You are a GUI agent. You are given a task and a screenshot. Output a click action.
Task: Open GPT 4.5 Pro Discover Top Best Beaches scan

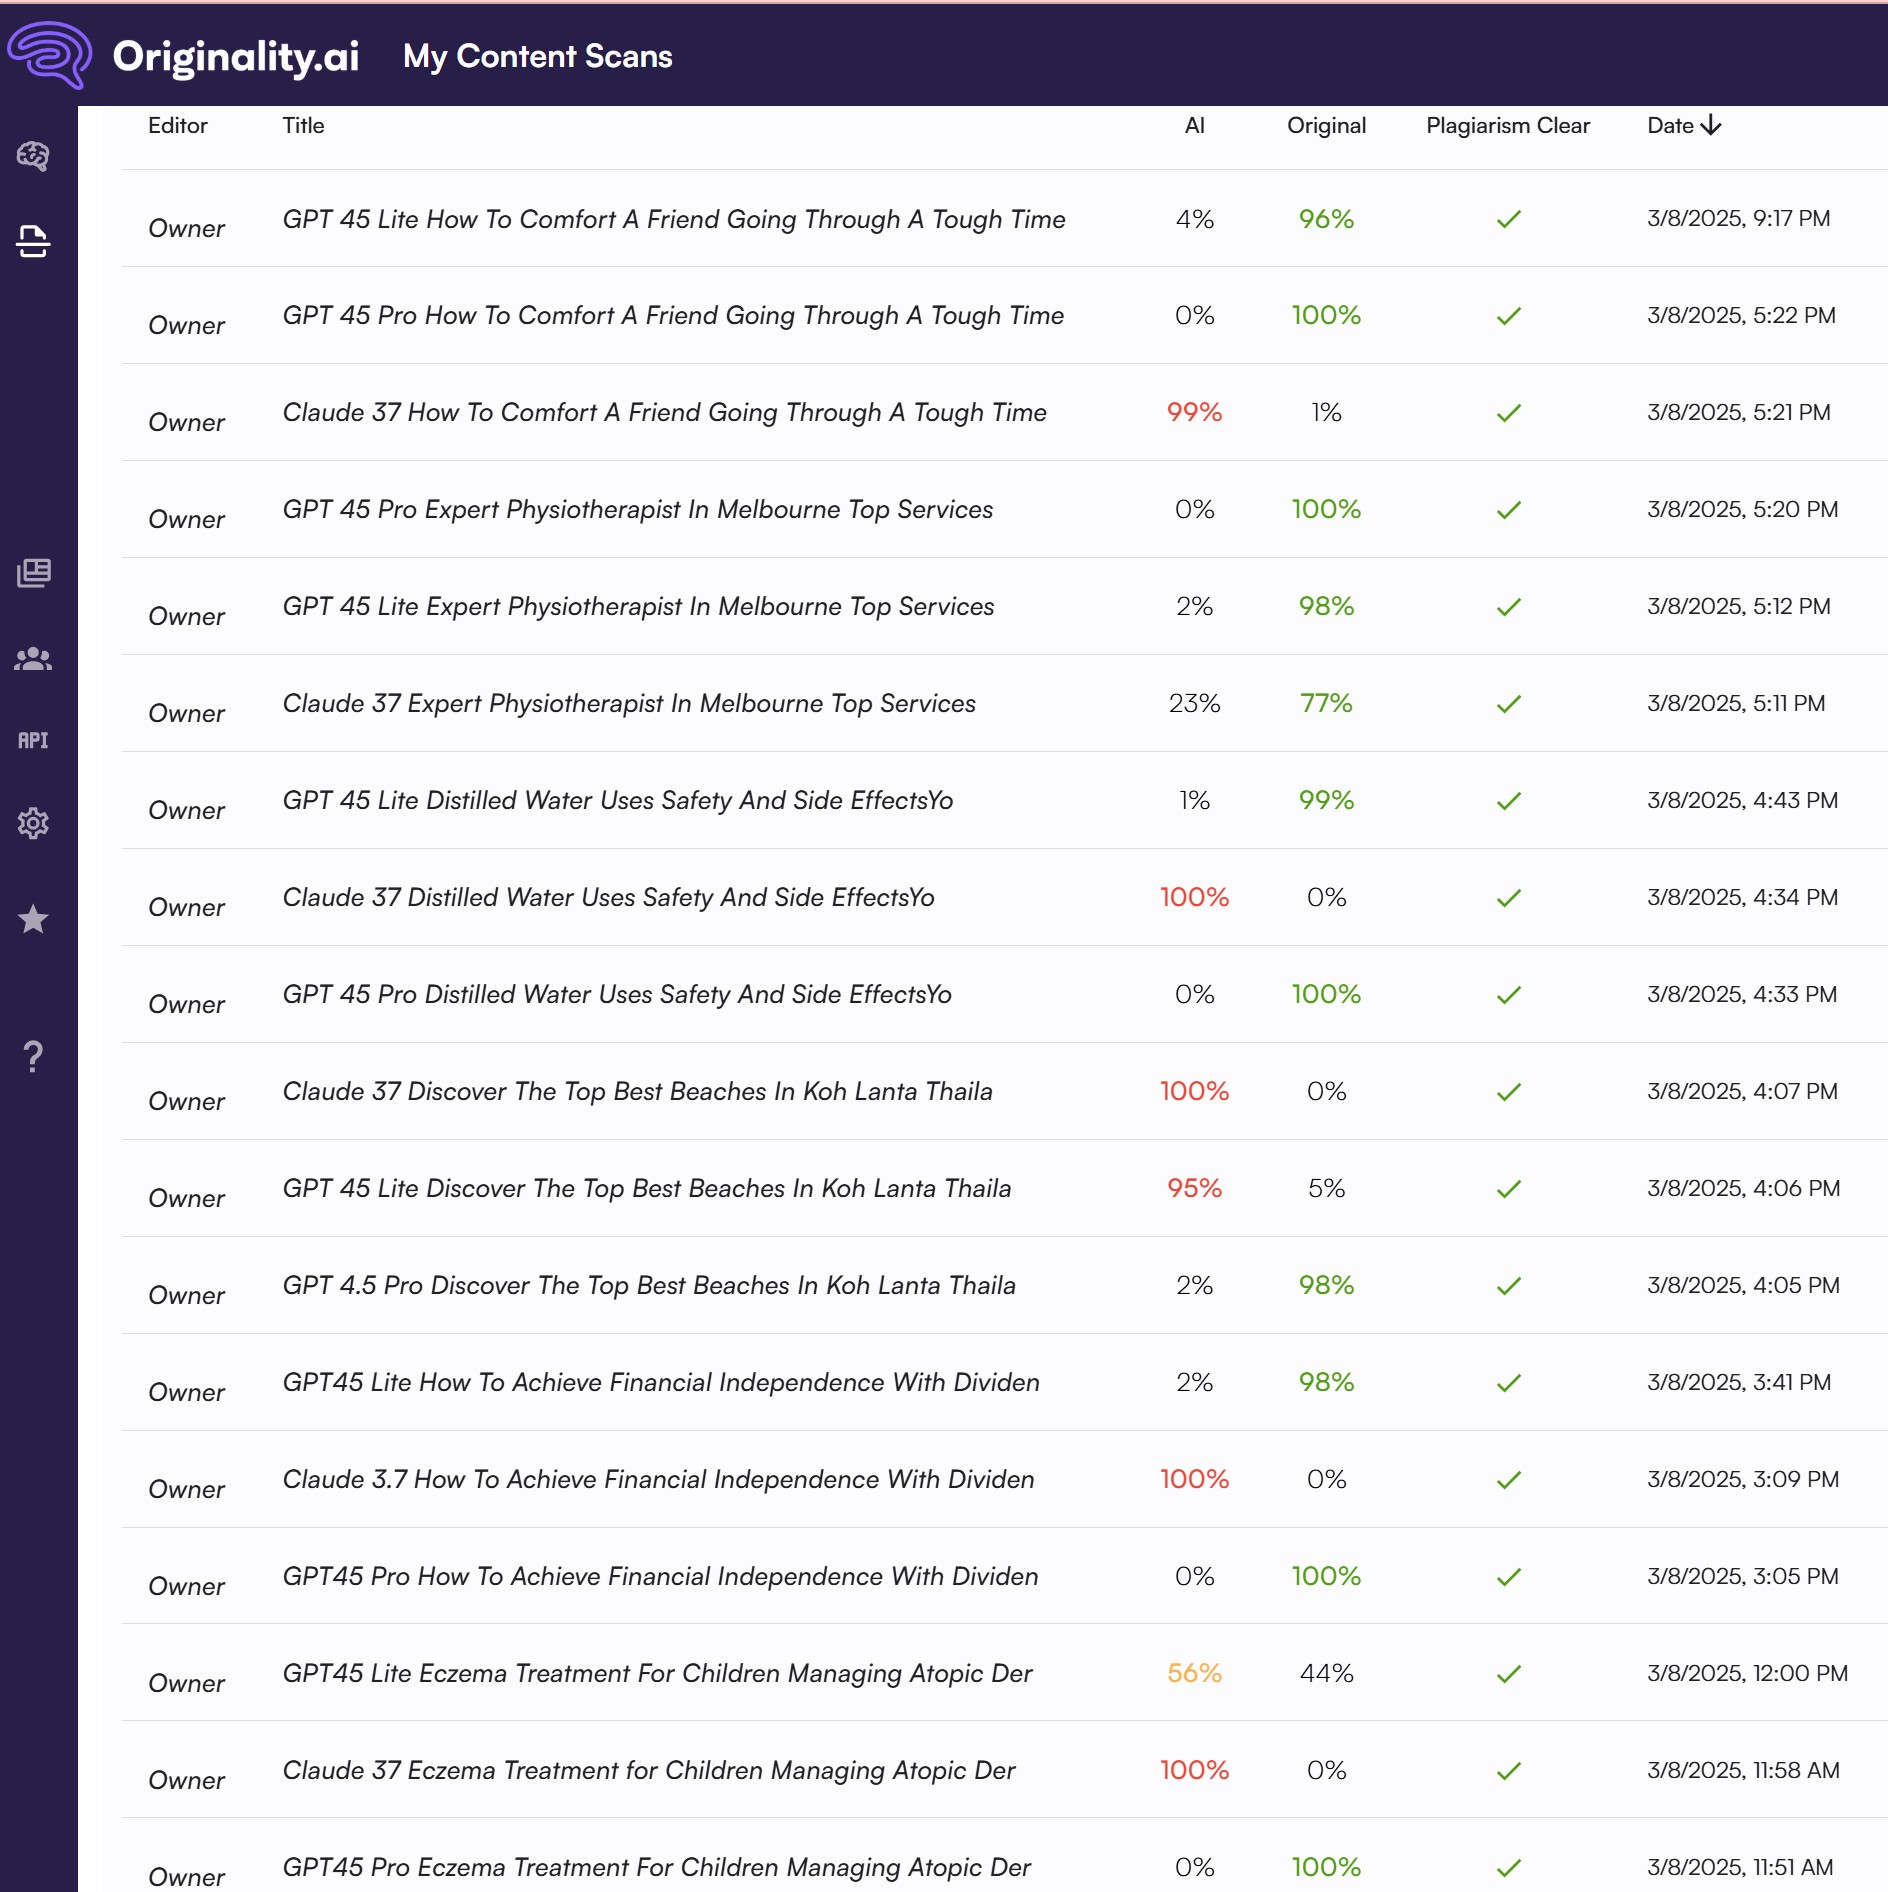pyautogui.click(x=649, y=1285)
